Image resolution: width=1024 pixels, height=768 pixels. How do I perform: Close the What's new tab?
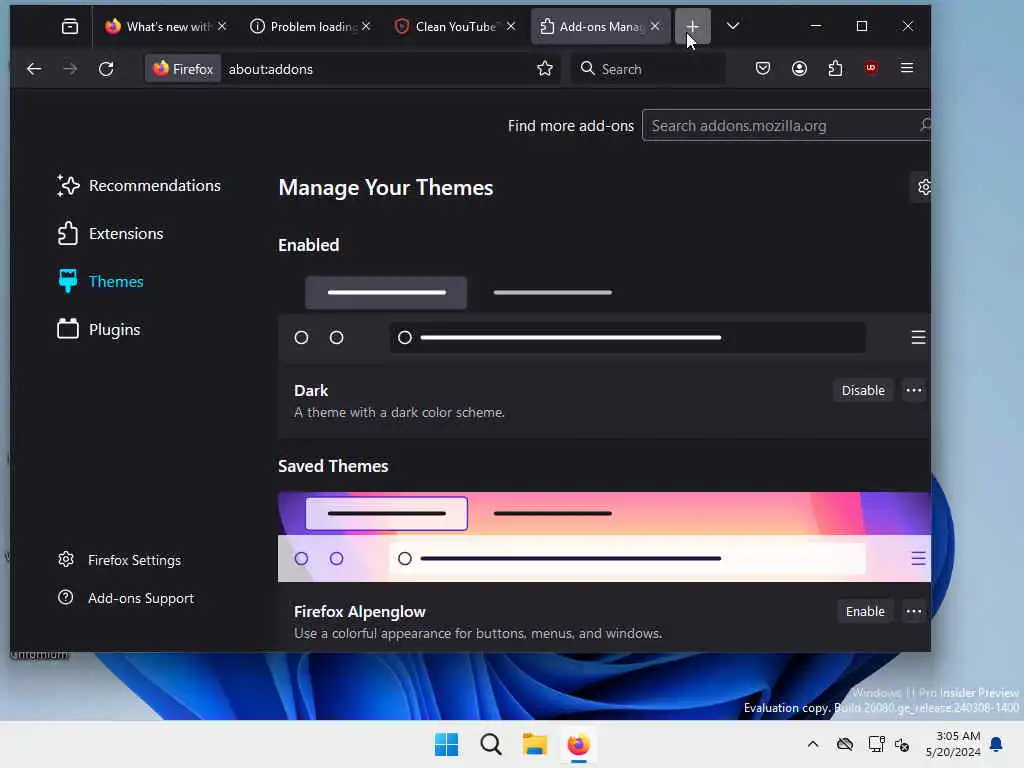tap(222, 26)
